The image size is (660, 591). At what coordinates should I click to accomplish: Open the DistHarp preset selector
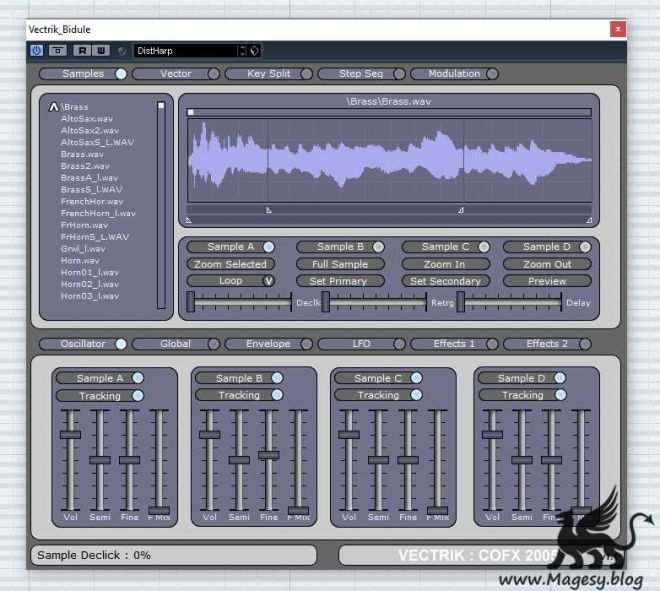pos(185,50)
